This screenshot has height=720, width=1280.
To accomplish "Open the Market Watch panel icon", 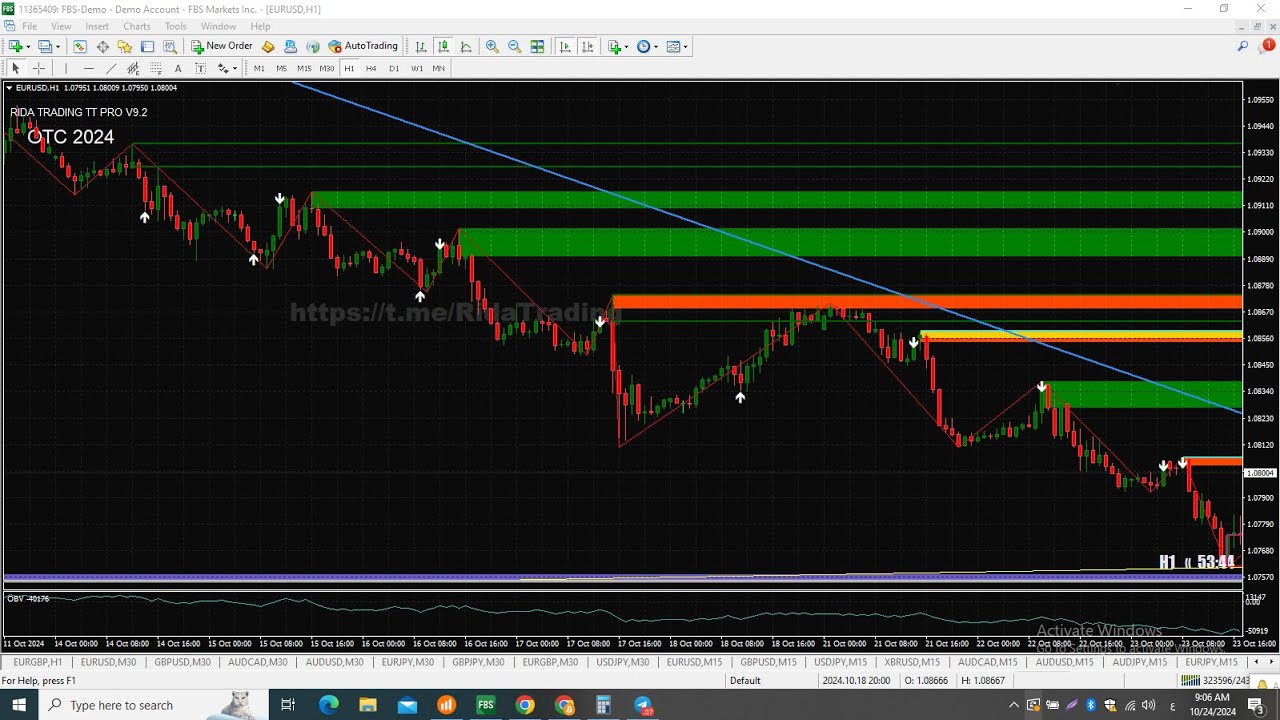I will click(x=80, y=46).
